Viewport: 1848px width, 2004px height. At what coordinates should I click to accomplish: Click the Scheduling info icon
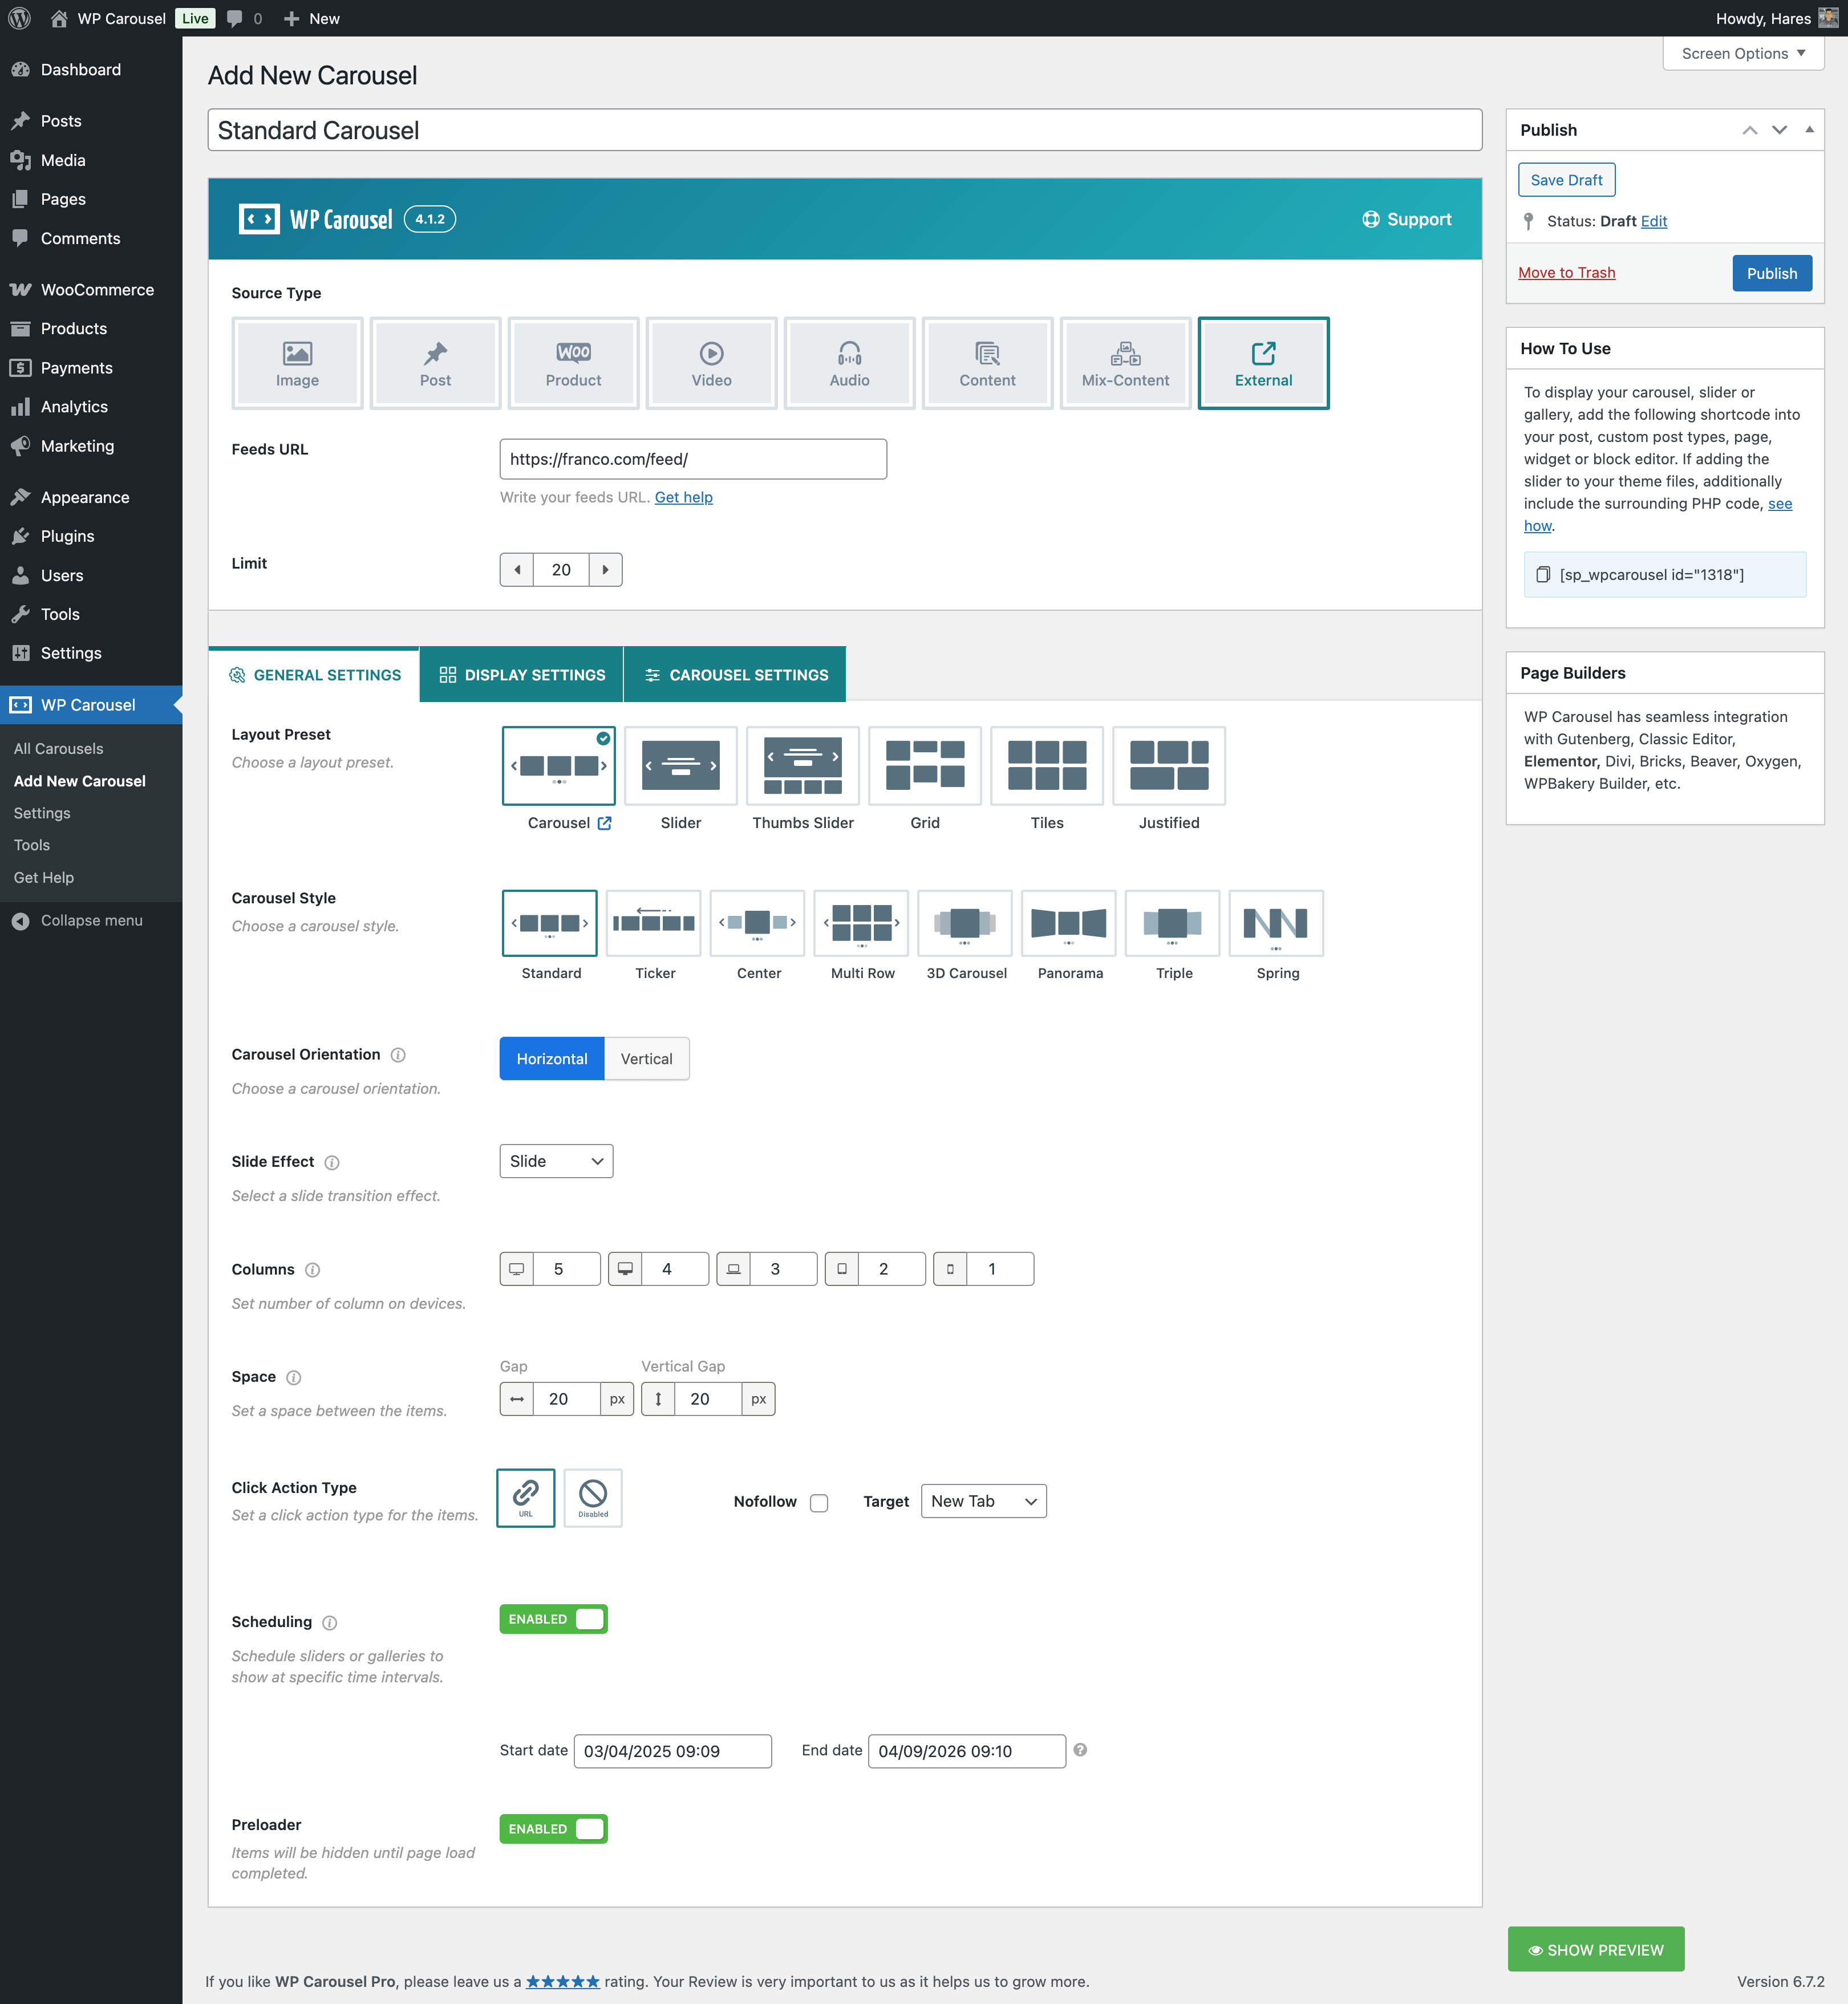point(330,1623)
